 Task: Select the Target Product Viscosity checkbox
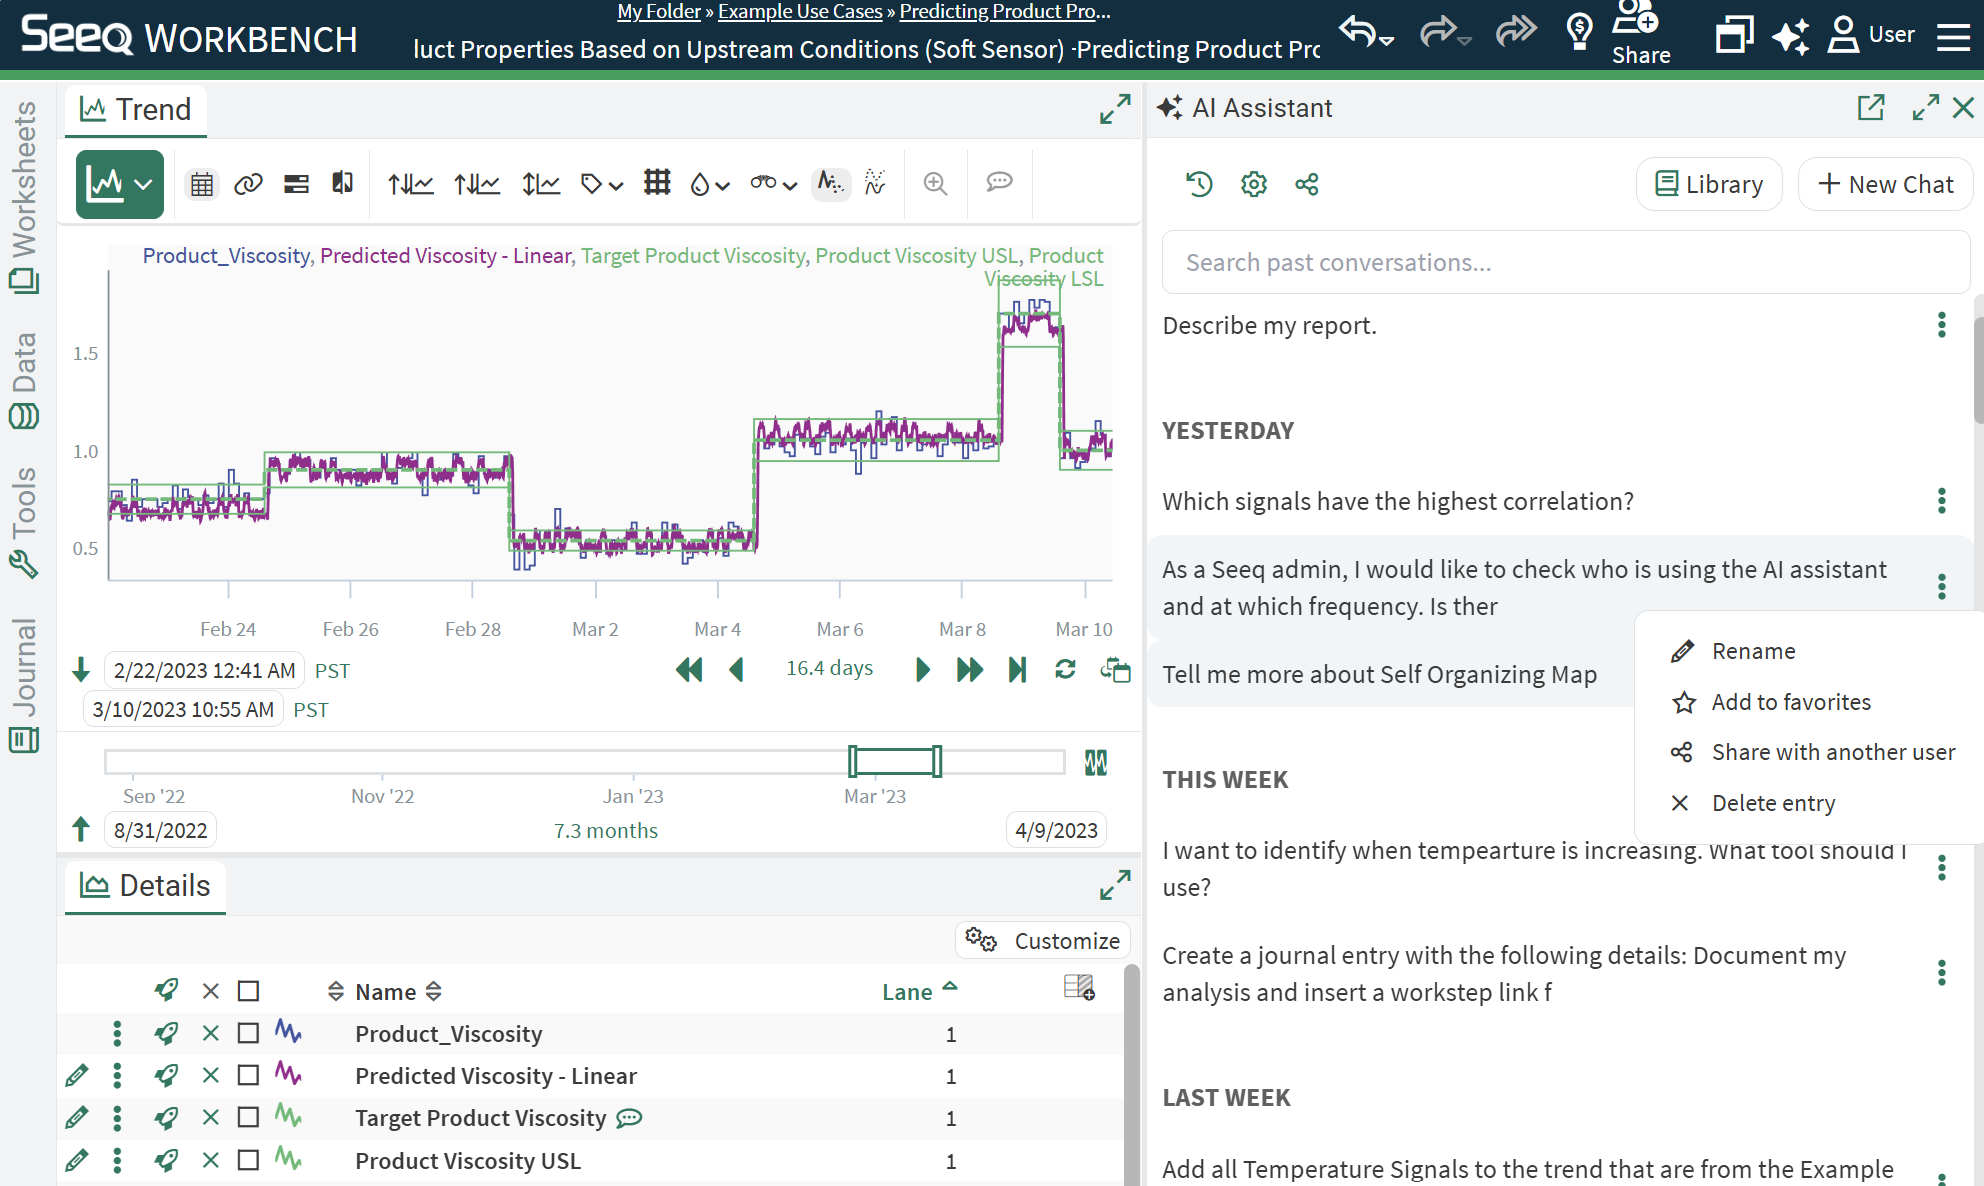coord(248,1117)
